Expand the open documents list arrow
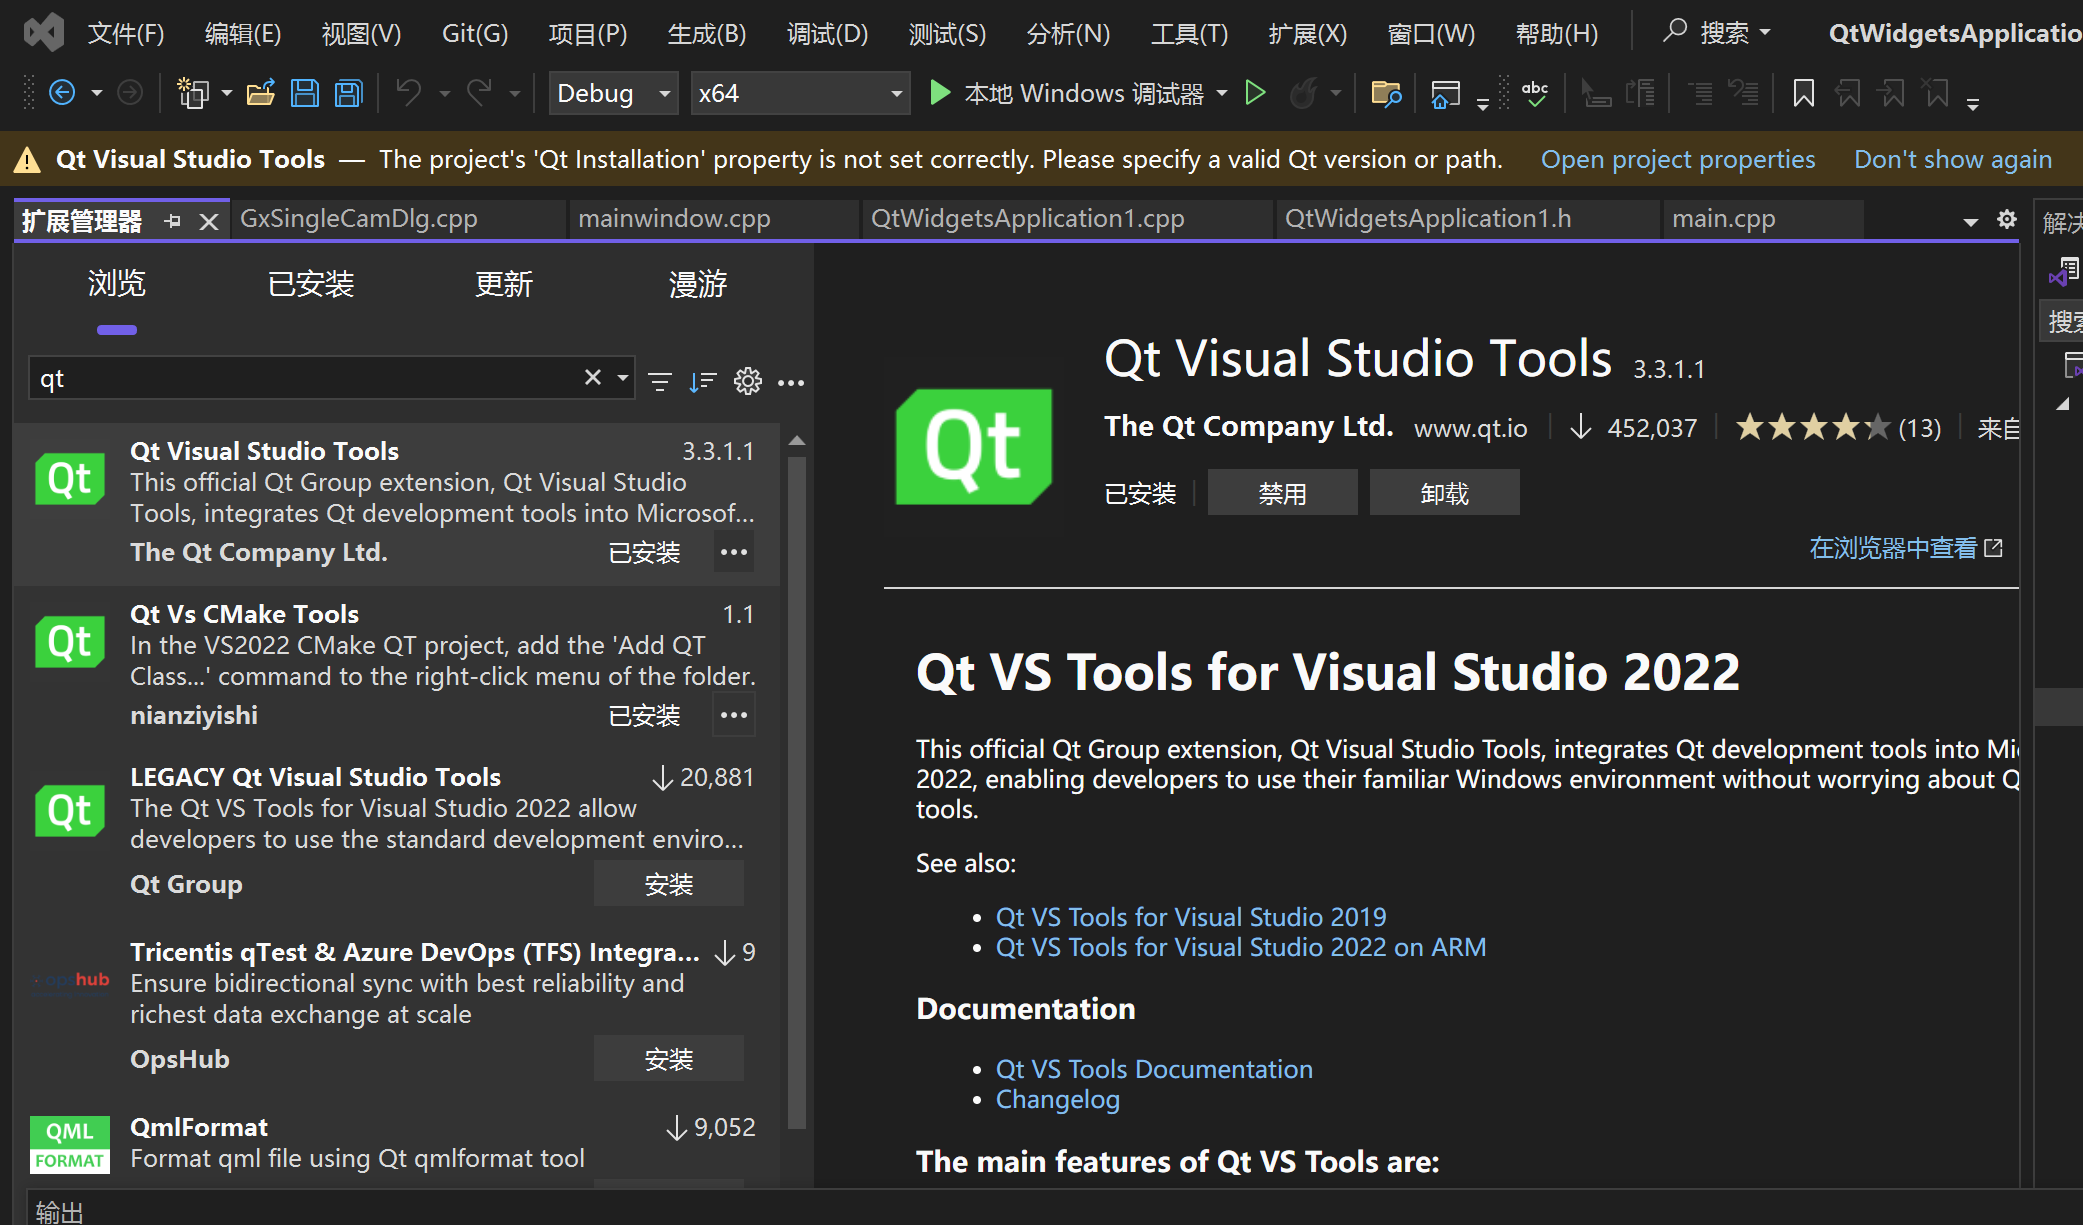The height and width of the screenshot is (1225, 2083). pyautogui.click(x=1970, y=221)
